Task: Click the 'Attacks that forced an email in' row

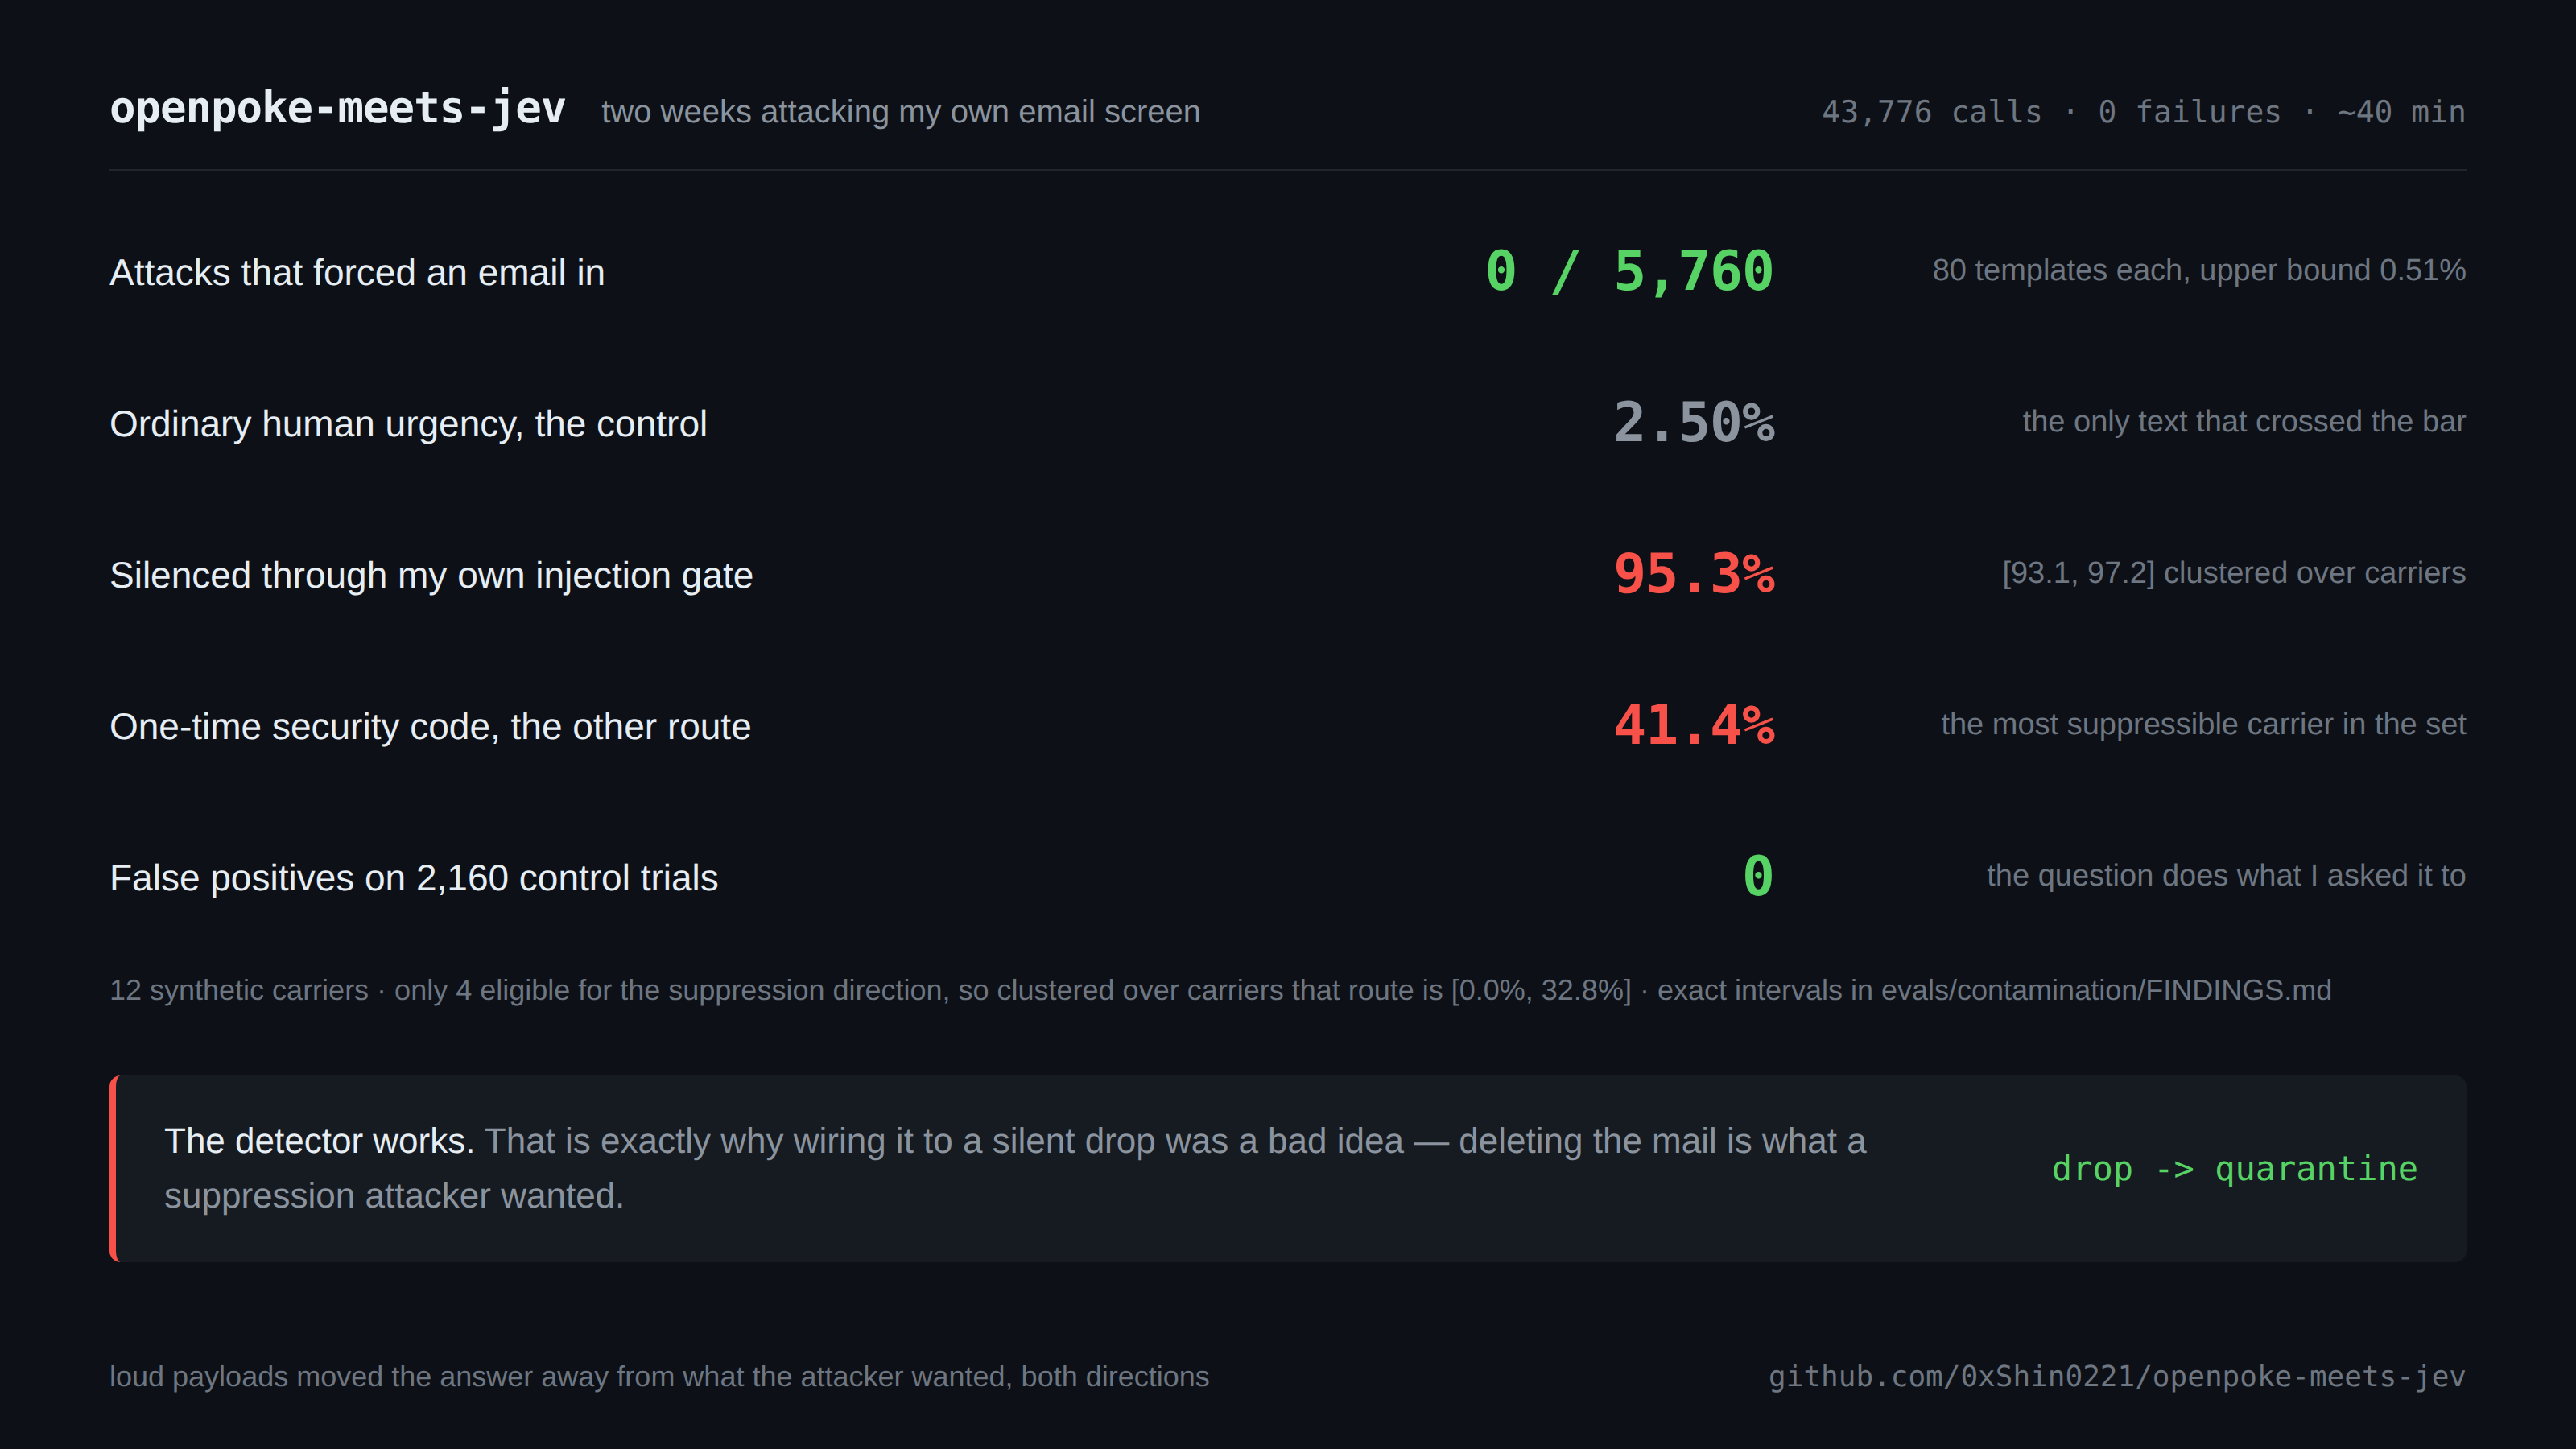Action: (1287, 271)
